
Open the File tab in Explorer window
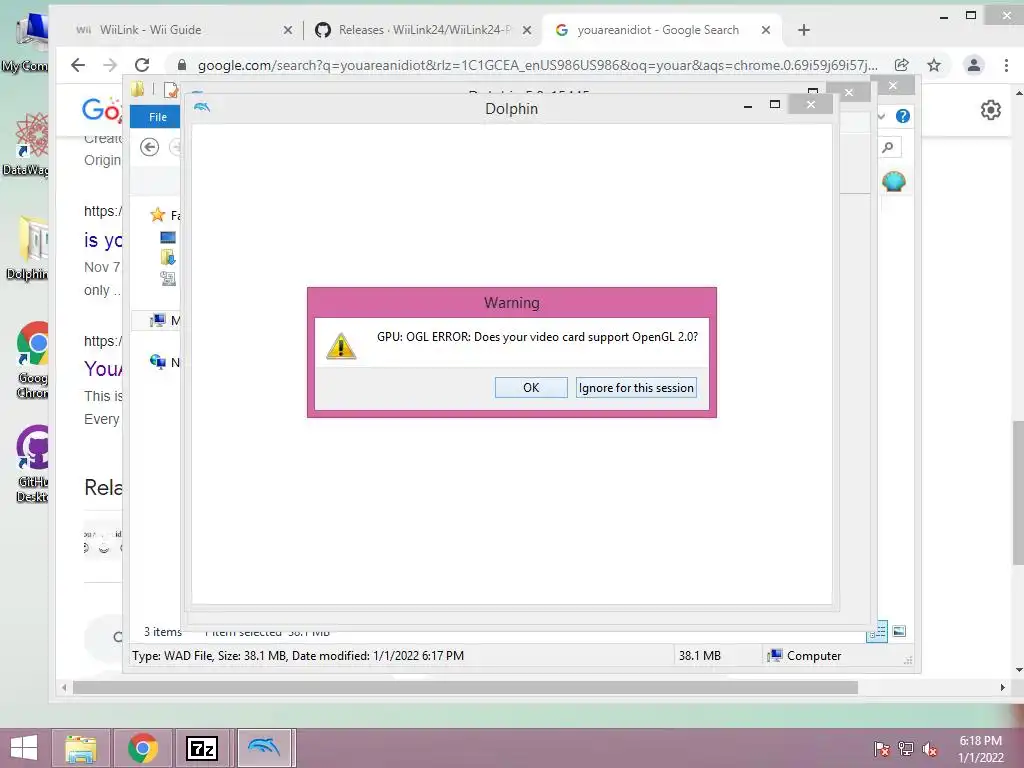157,117
